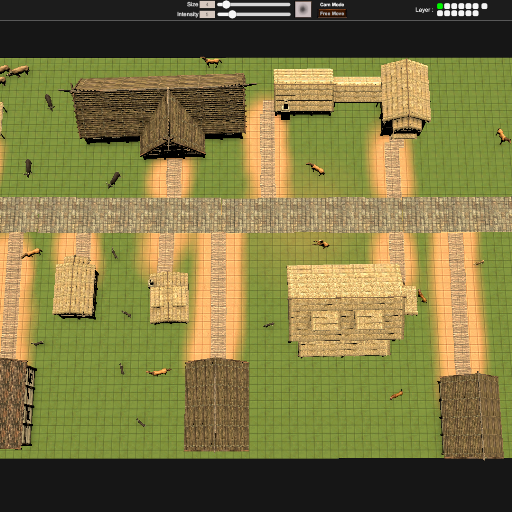This screenshot has width=512, height=512.
Task: Click the brush shape preview thumbnail
Action: 303,9
